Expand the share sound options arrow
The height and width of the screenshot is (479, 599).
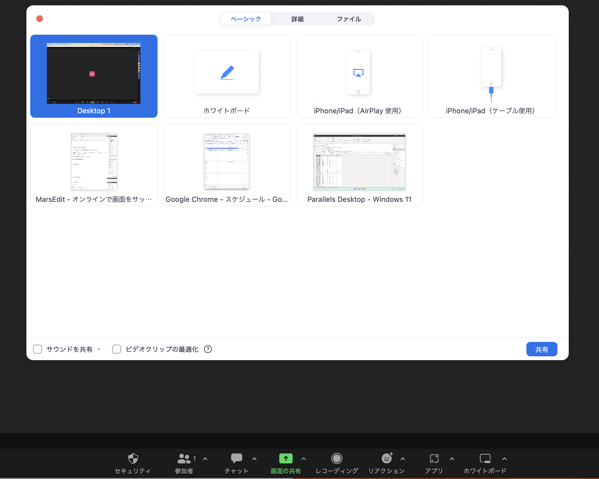click(x=99, y=349)
